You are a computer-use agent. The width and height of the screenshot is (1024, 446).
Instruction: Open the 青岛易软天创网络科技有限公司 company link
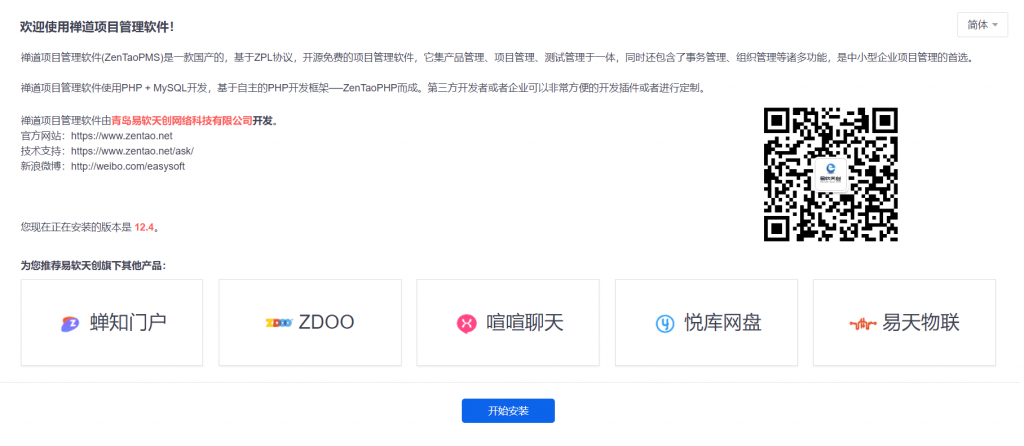[182, 121]
